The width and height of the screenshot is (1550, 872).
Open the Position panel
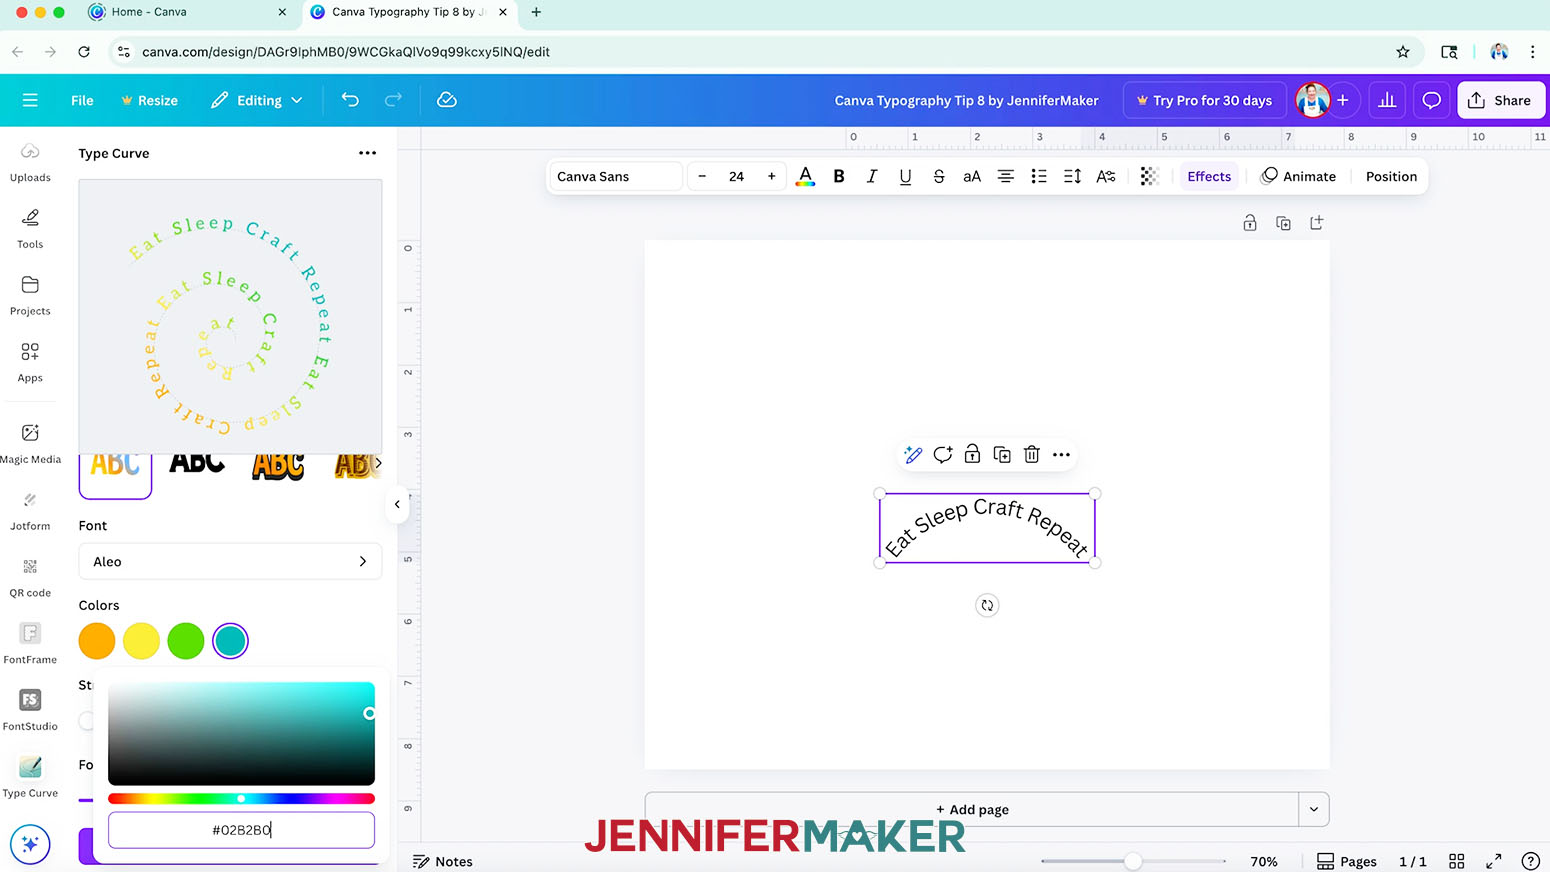point(1391,176)
